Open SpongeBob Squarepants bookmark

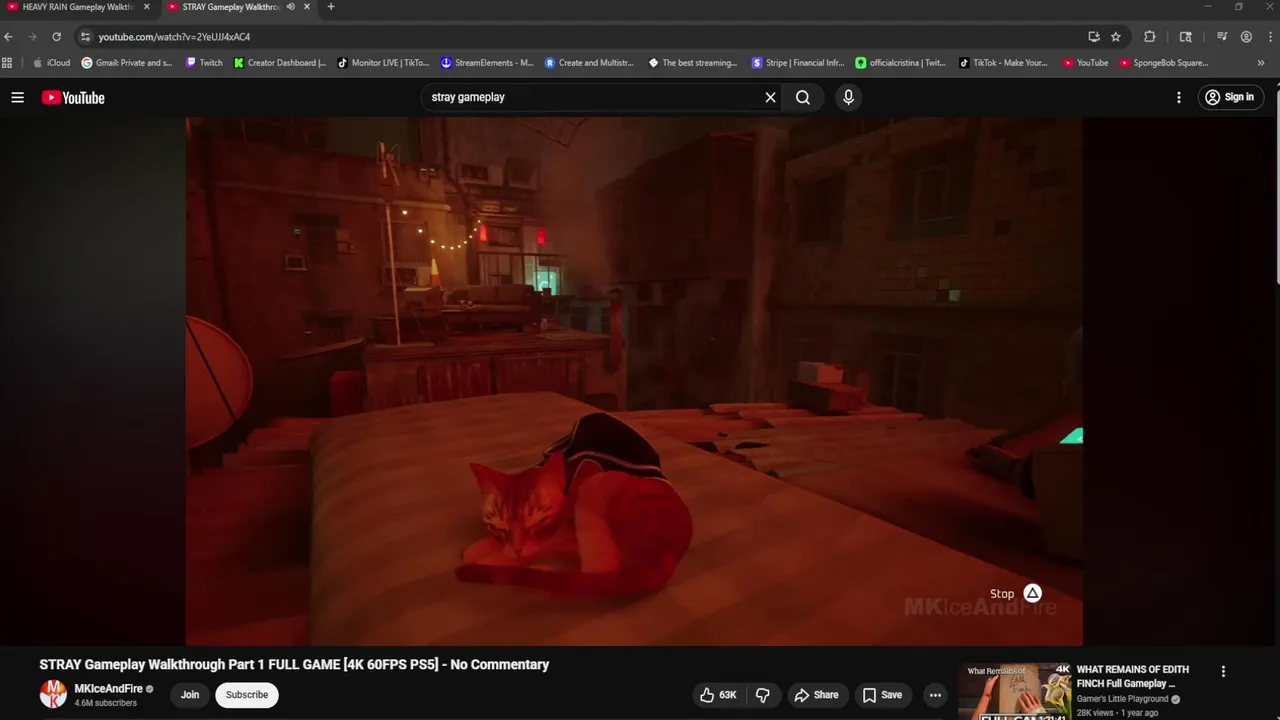pyautogui.click(x=1165, y=63)
